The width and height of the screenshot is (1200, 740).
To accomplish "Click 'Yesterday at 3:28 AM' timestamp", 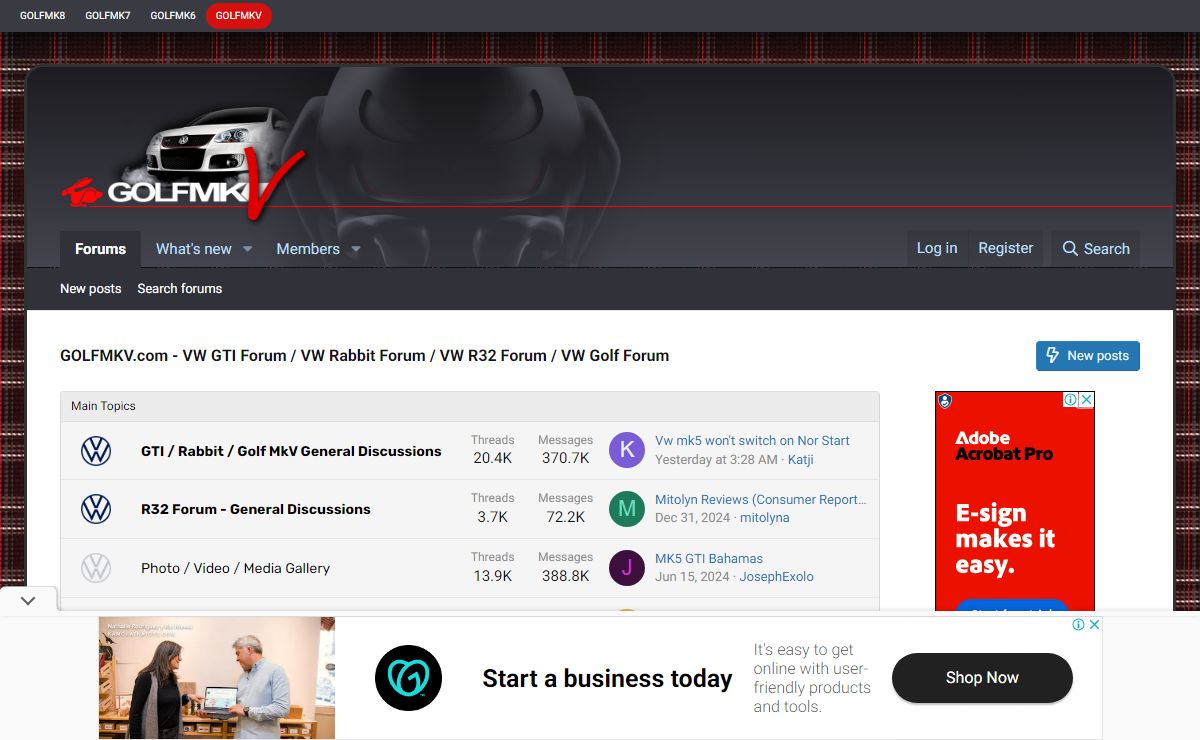I will (716, 459).
